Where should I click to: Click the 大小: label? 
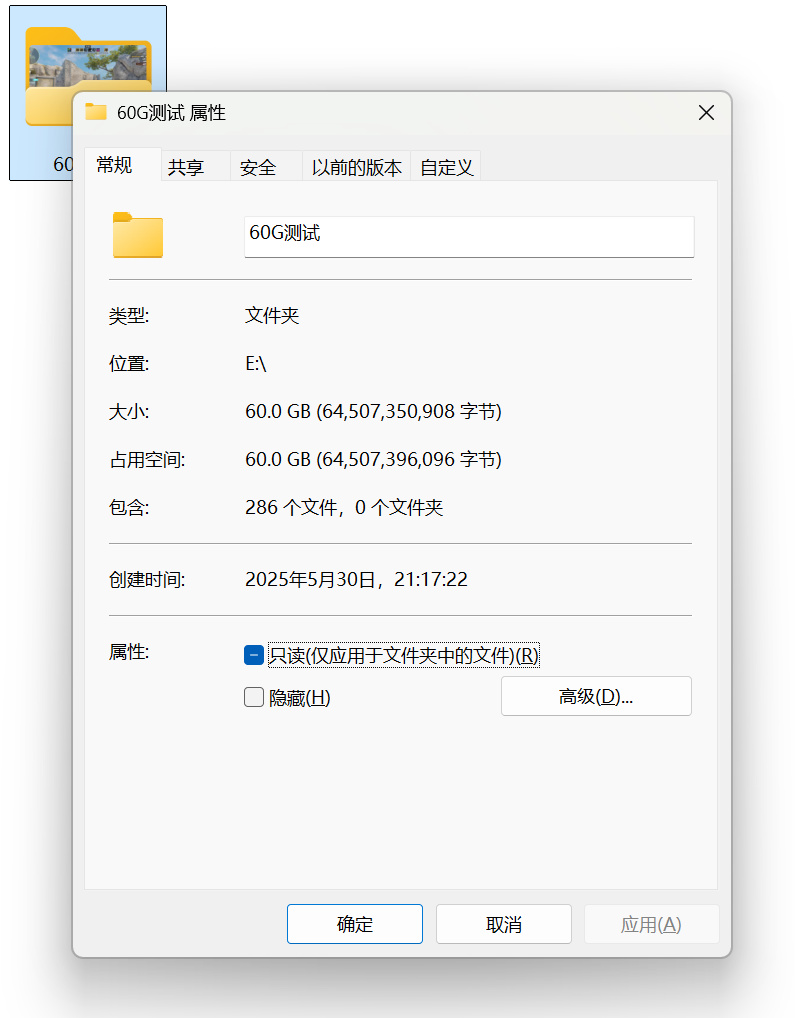(129, 412)
